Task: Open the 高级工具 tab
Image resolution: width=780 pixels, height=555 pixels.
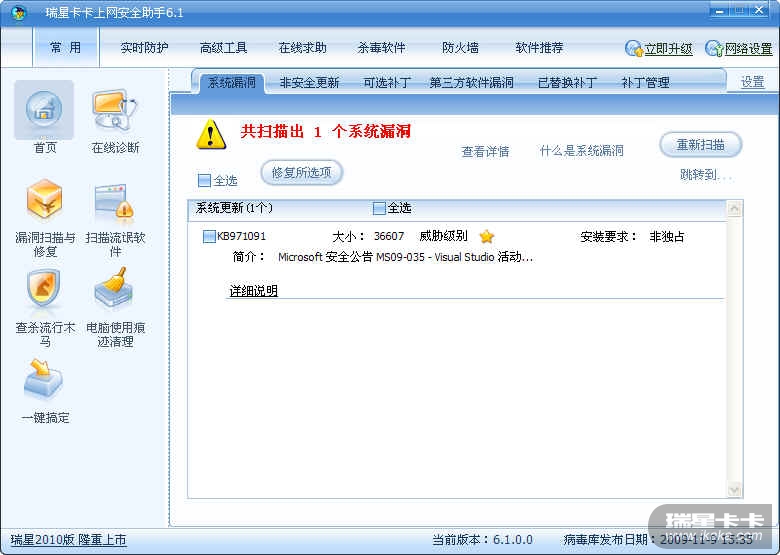Action: (x=223, y=48)
